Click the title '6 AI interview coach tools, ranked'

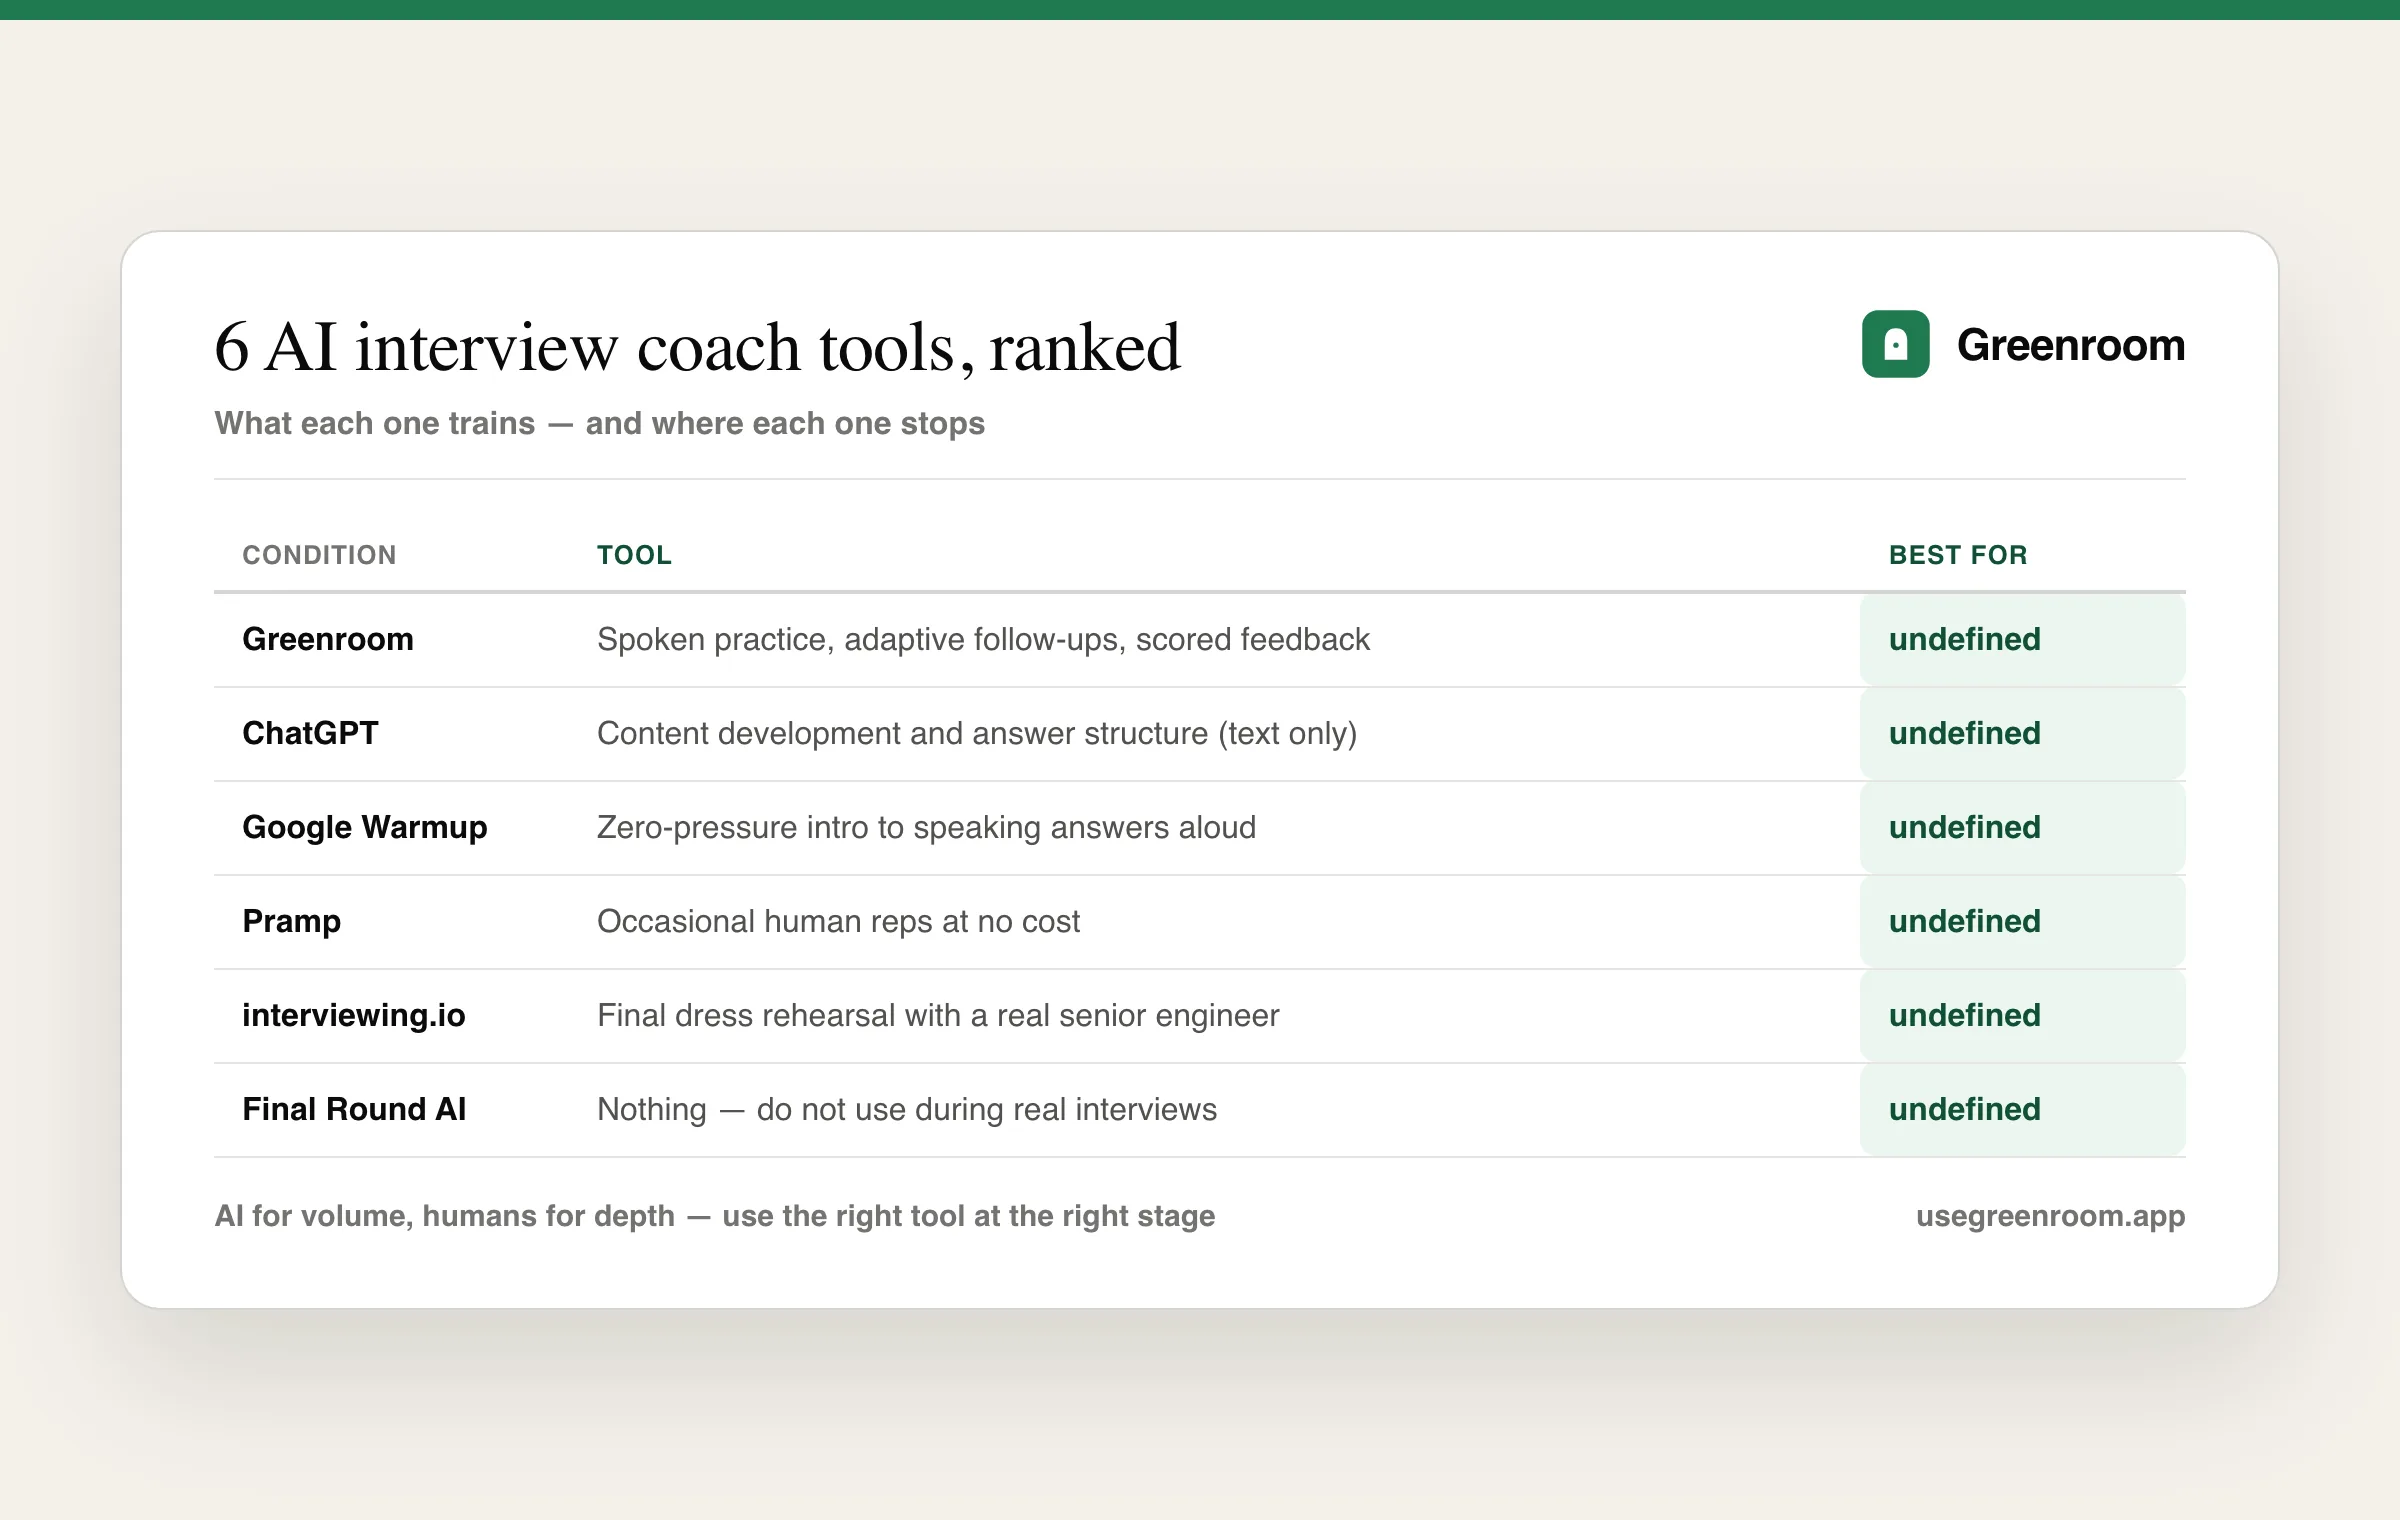point(697,347)
